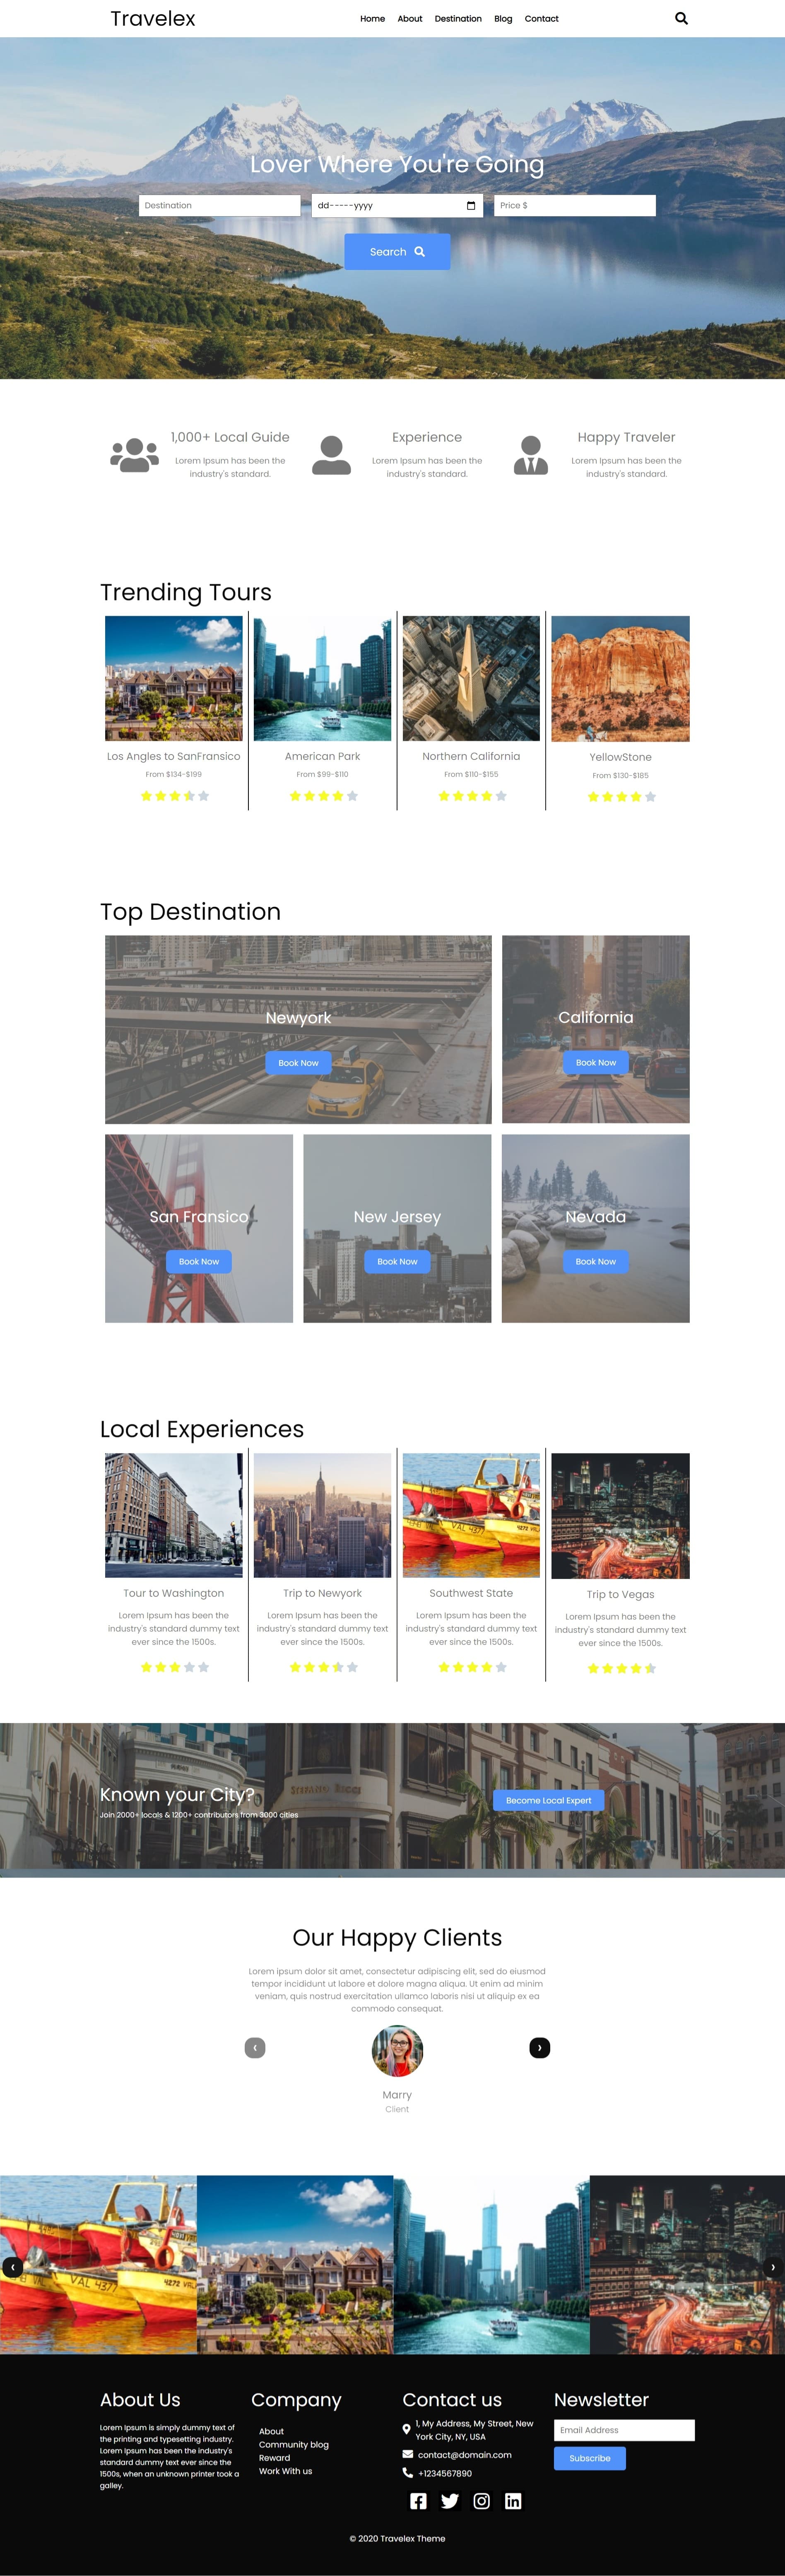The height and width of the screenshot is (2576, 785).
Task: Open Southwest State boats image
Action: pyautogui.click(x=472, y=1515)
